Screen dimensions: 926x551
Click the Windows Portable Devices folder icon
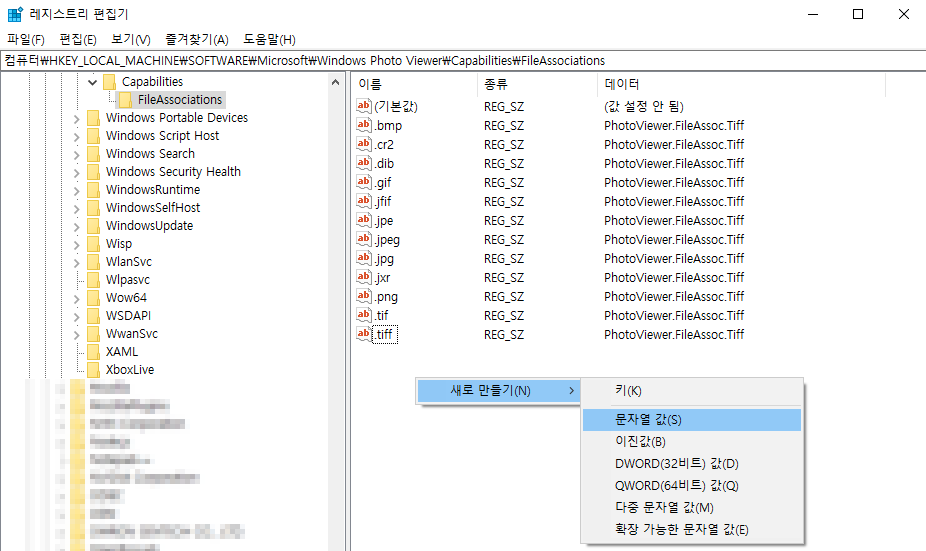[93, 118]
